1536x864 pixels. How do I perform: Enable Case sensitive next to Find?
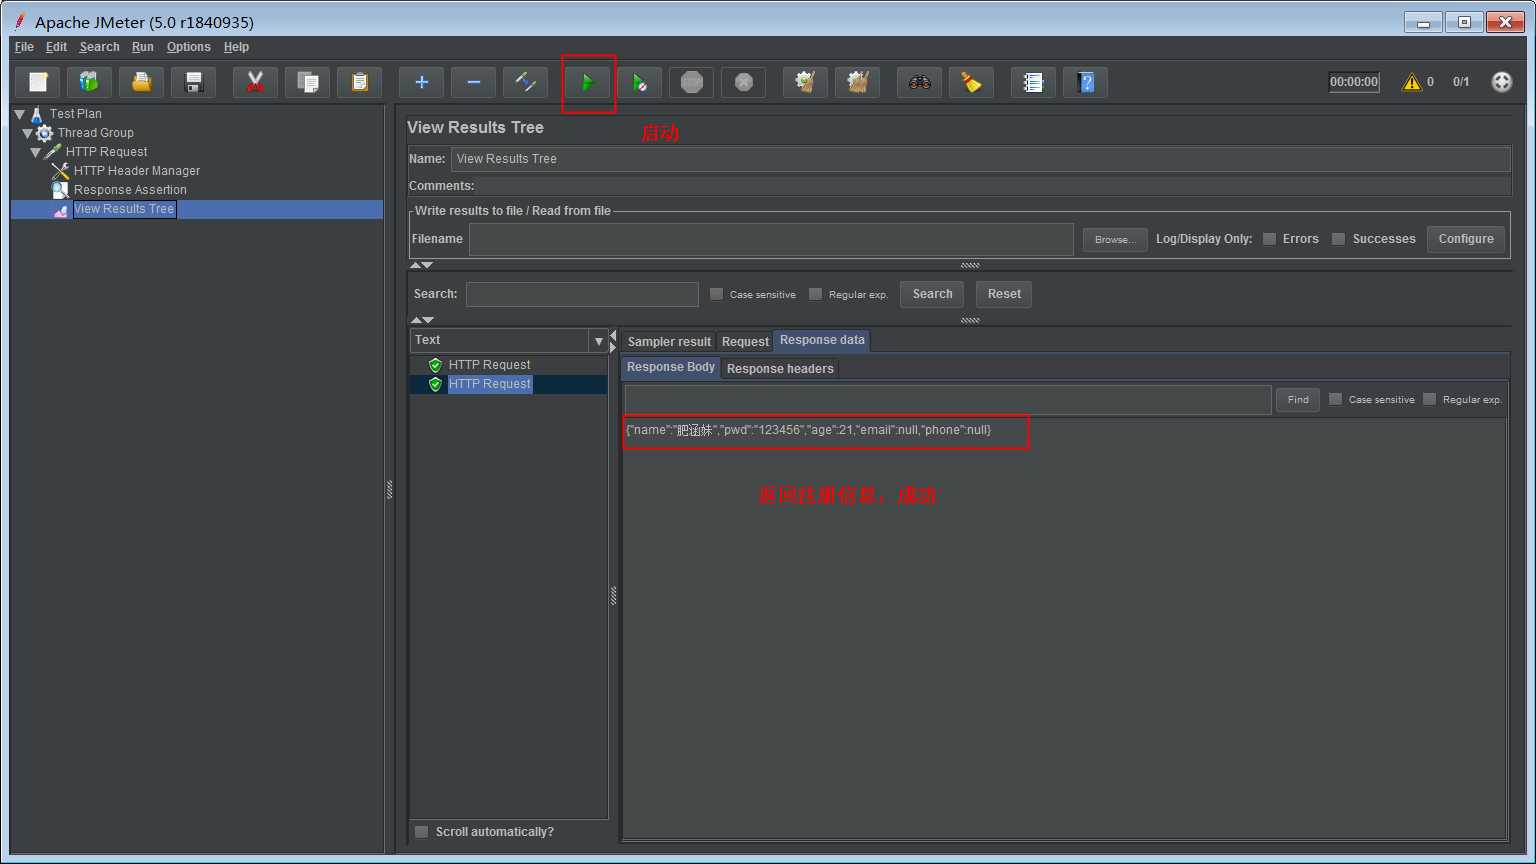pyautogui.click(x=1335, y=399)
